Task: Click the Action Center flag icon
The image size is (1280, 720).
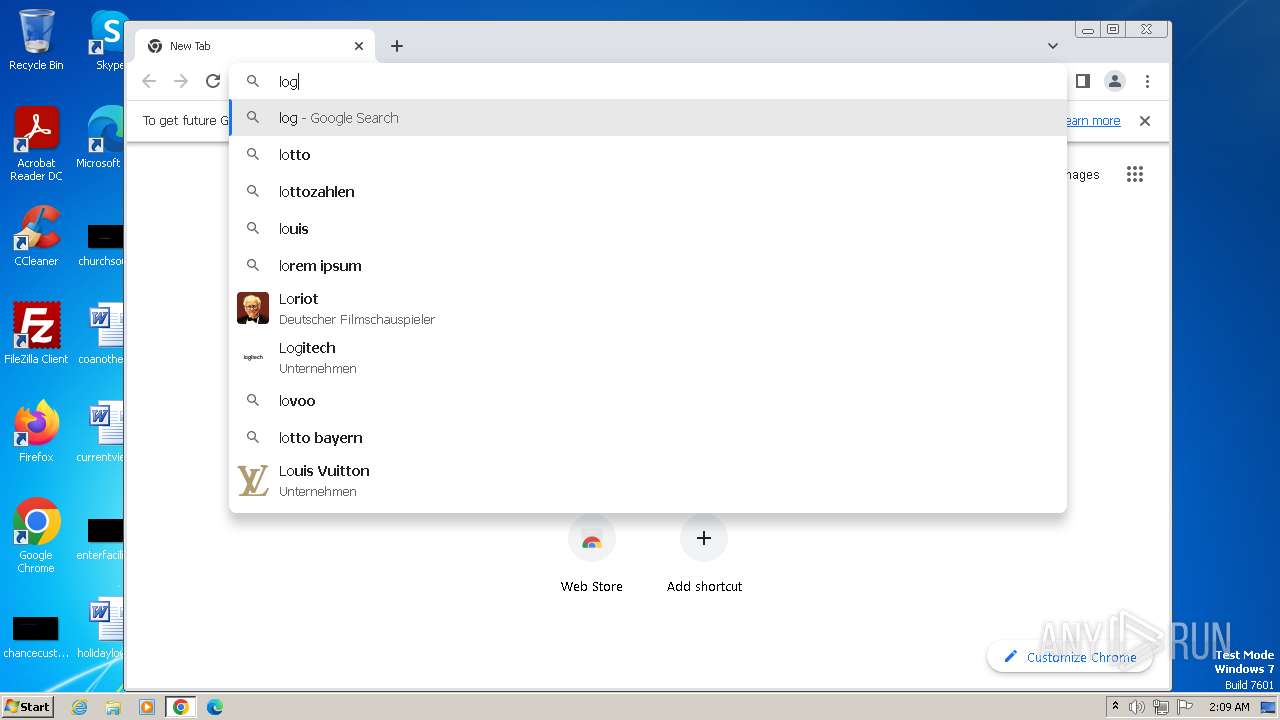Action: (1185, 707)
